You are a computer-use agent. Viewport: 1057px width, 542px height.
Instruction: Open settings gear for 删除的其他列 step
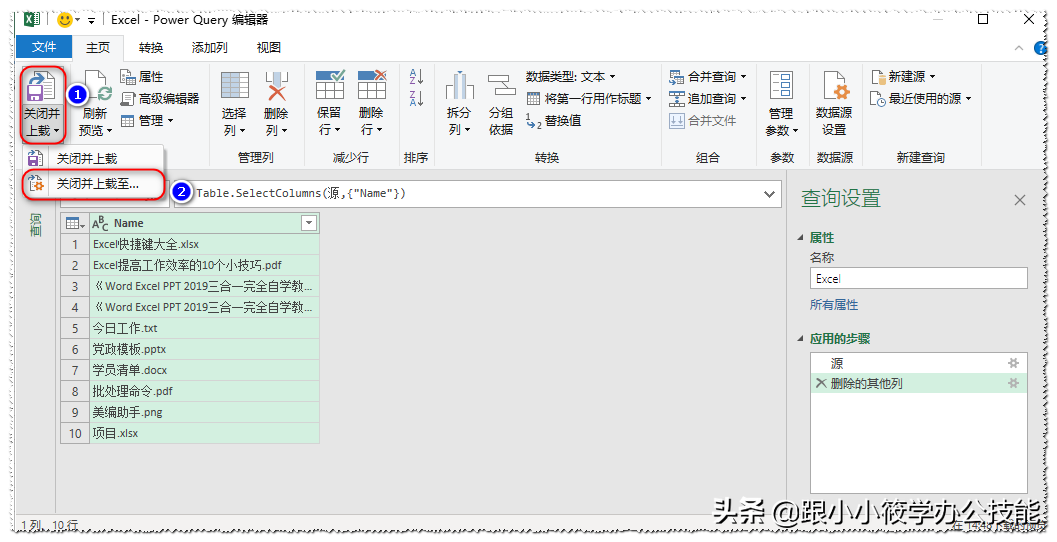pos(1013,384)
